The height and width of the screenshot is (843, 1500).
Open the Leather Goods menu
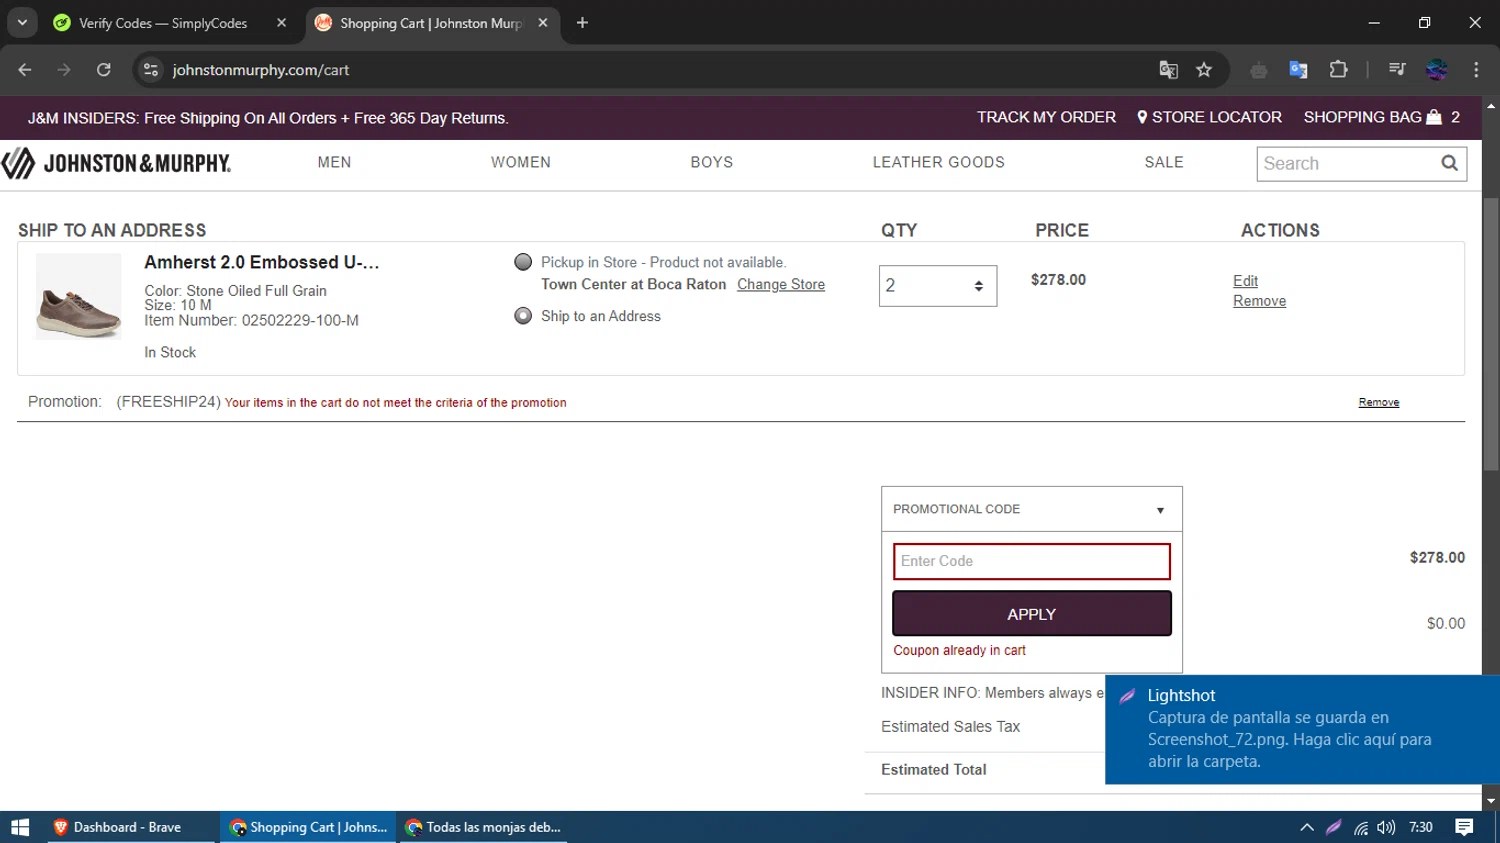click(939, 162)
